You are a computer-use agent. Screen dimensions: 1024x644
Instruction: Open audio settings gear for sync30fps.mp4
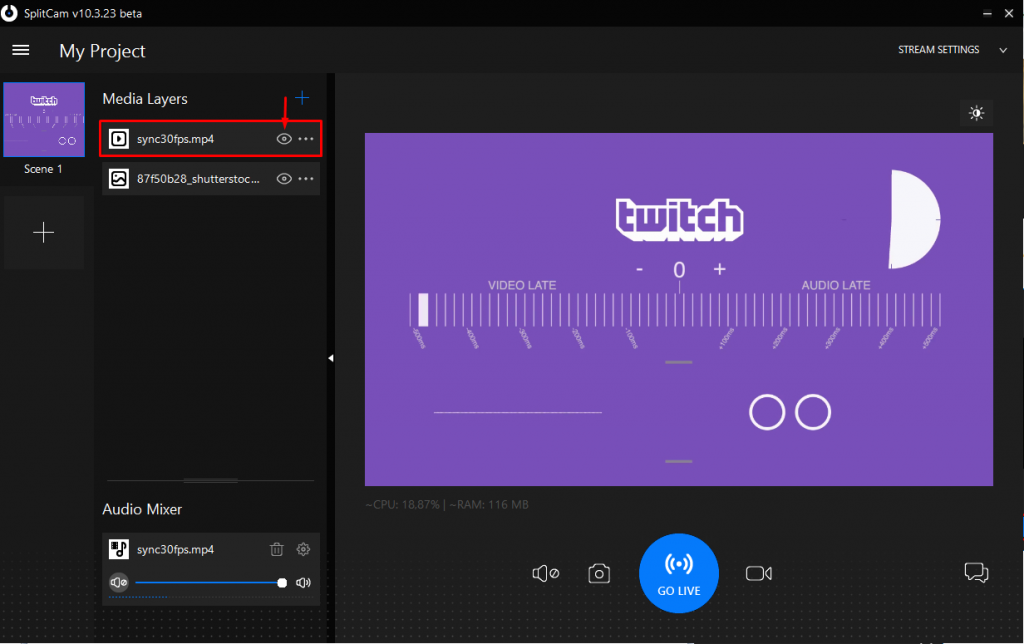303,549
